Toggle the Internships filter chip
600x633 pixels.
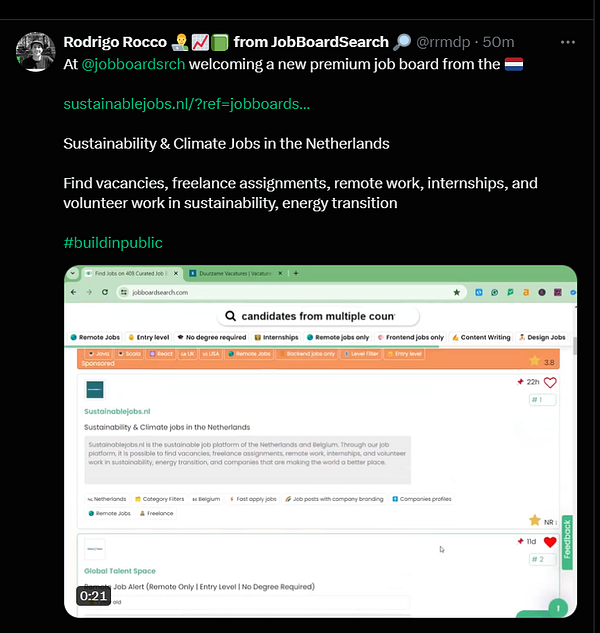click(x=277, y=337)
